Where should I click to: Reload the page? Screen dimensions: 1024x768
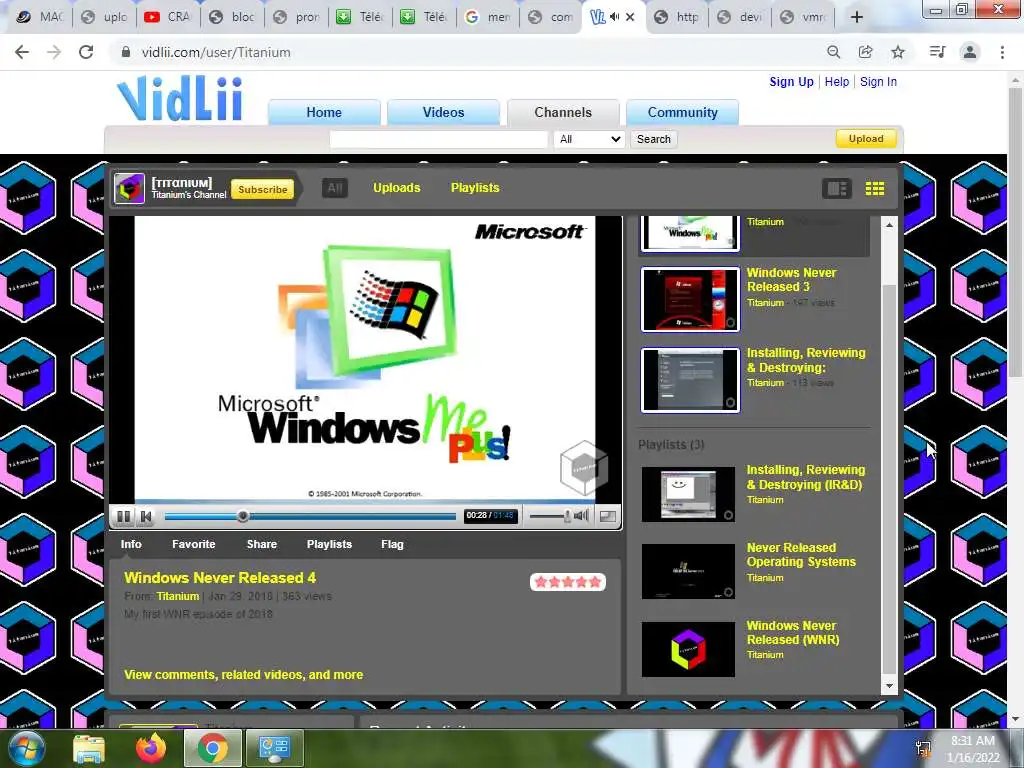86,52
